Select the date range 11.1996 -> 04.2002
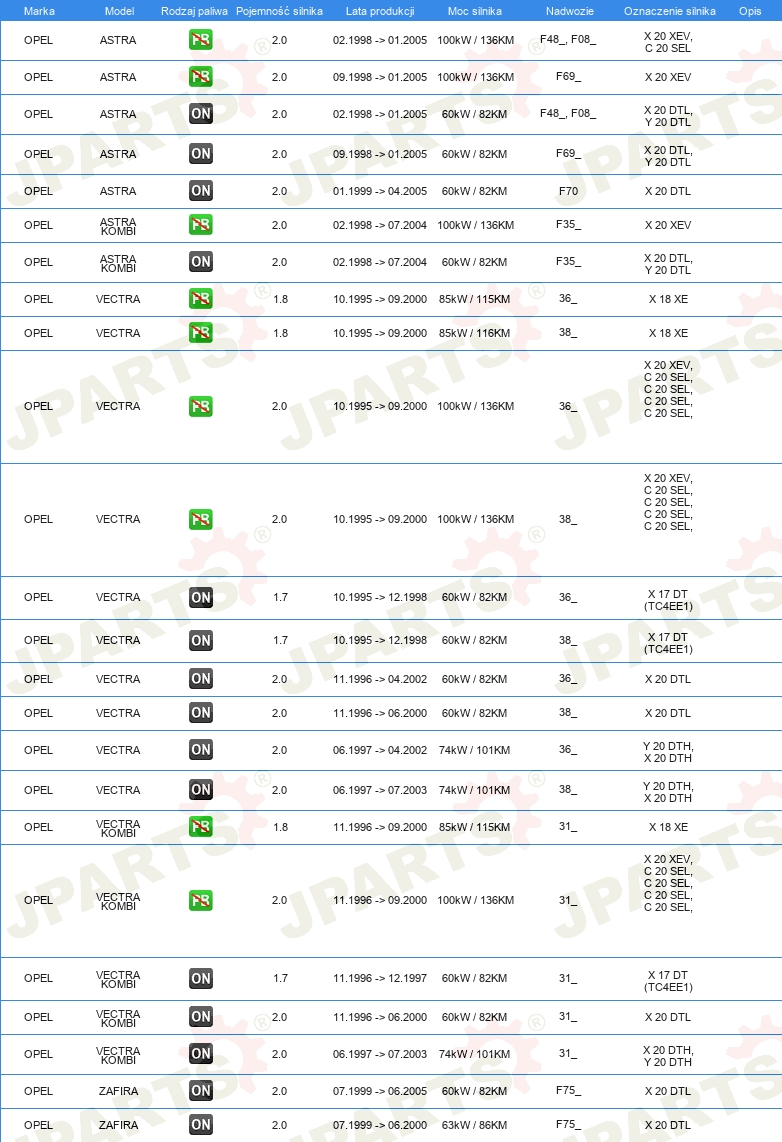 tap(380, 679)
